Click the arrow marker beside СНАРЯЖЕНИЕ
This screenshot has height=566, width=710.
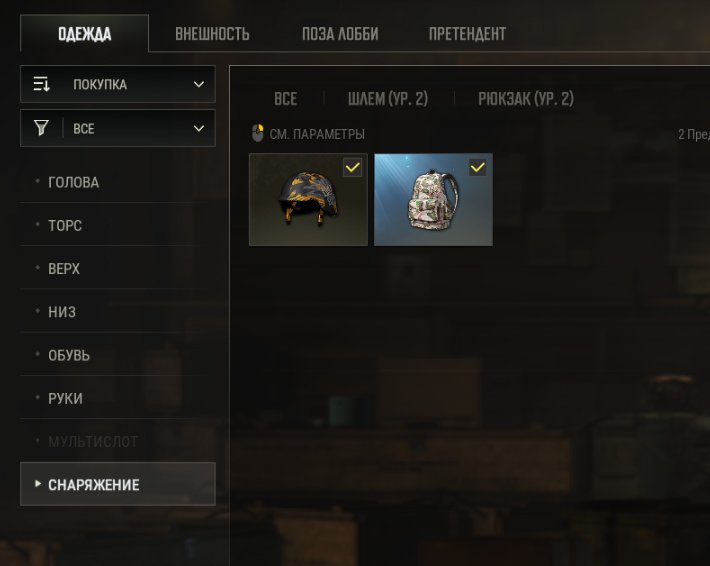38,484
